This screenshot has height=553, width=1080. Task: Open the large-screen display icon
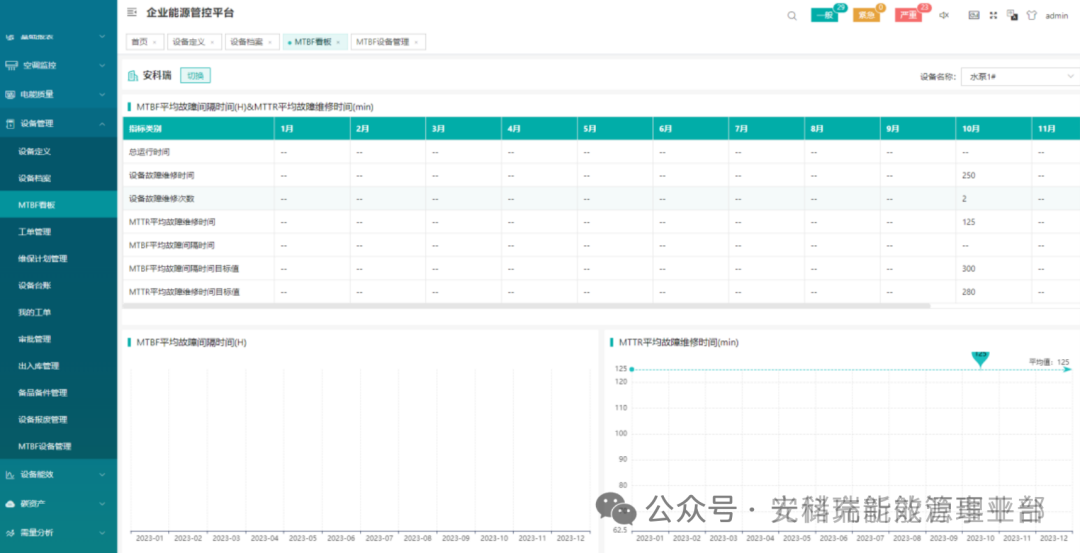click(974, 15)
